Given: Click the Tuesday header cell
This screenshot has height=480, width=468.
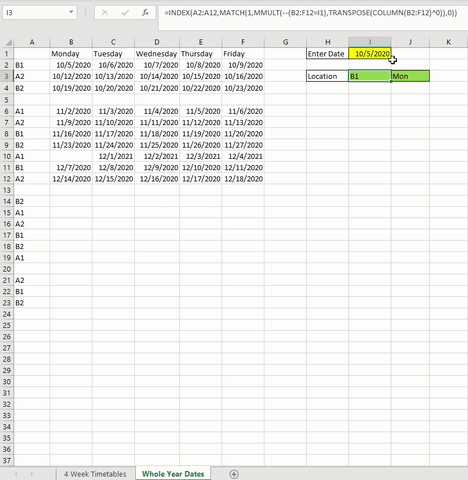Looking at the screenshot, I should pos(113,54).
